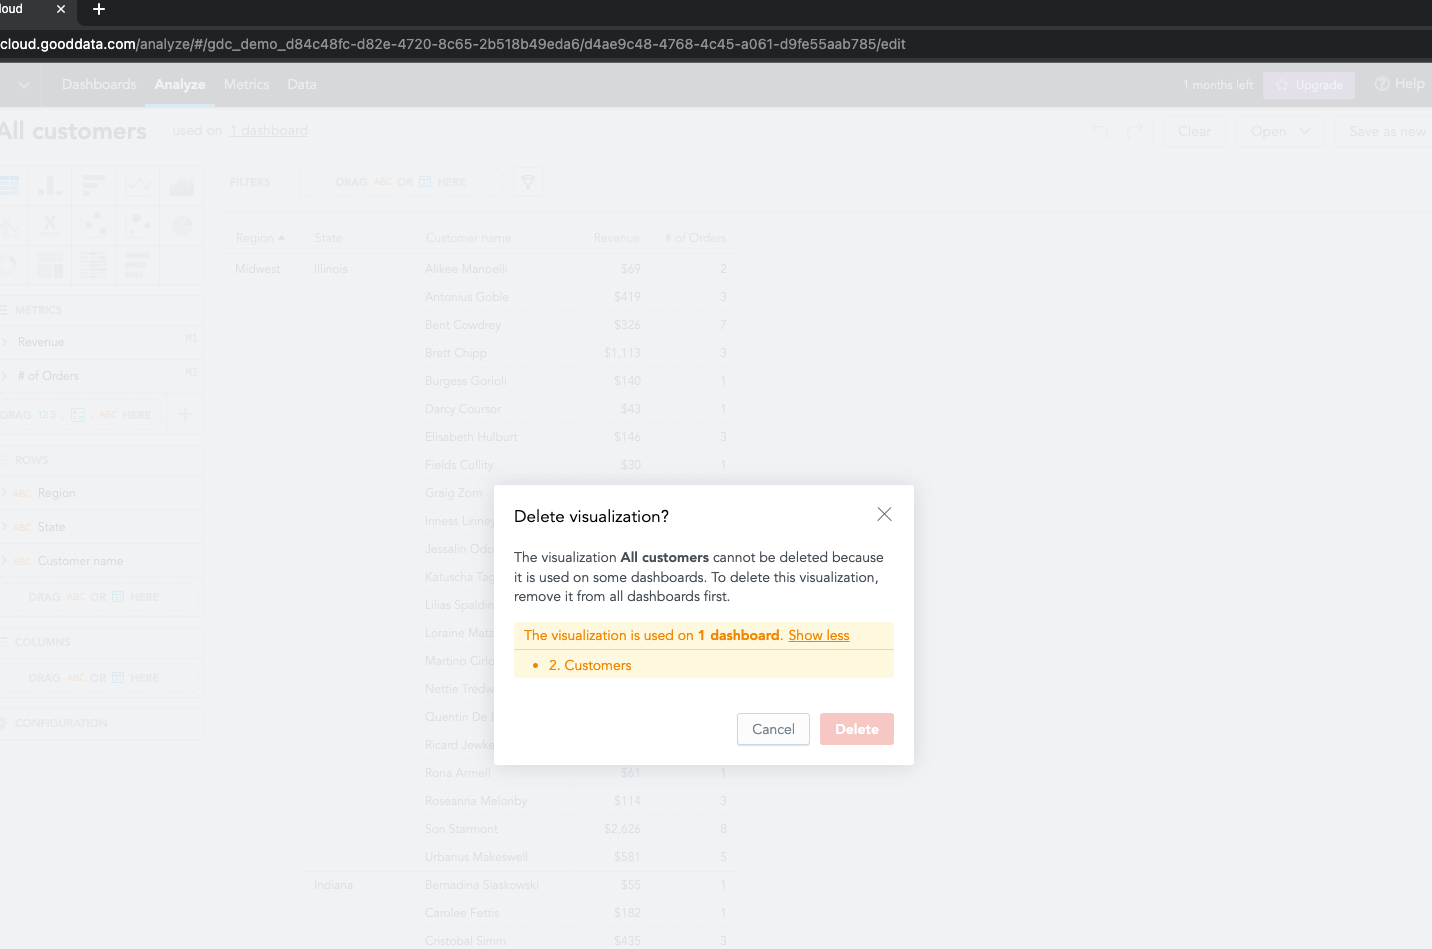Click Cancel in the delete dialog
The width and height of the screenshot is (1432, 949).
pyautogui.click(x=773, y=729)
